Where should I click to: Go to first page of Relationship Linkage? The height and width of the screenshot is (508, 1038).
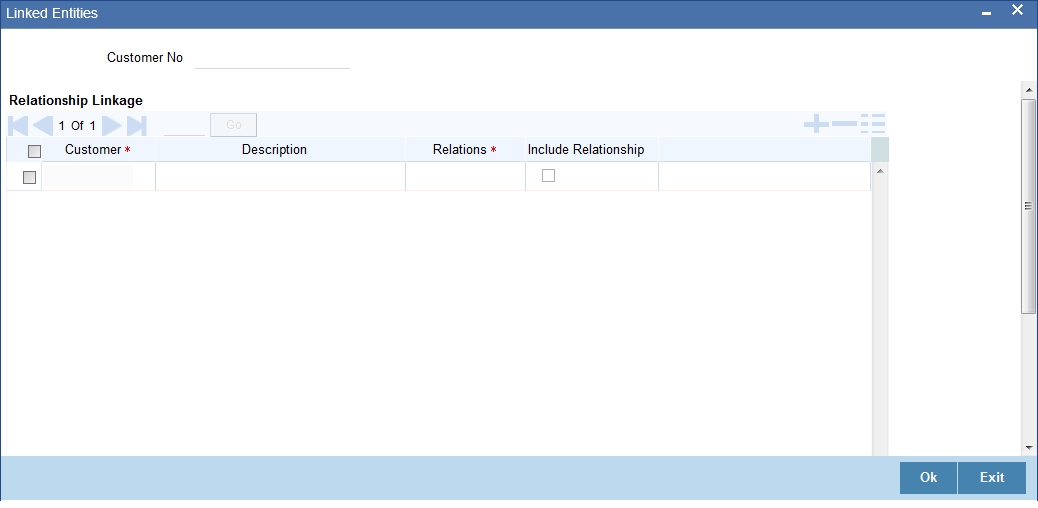18,125
